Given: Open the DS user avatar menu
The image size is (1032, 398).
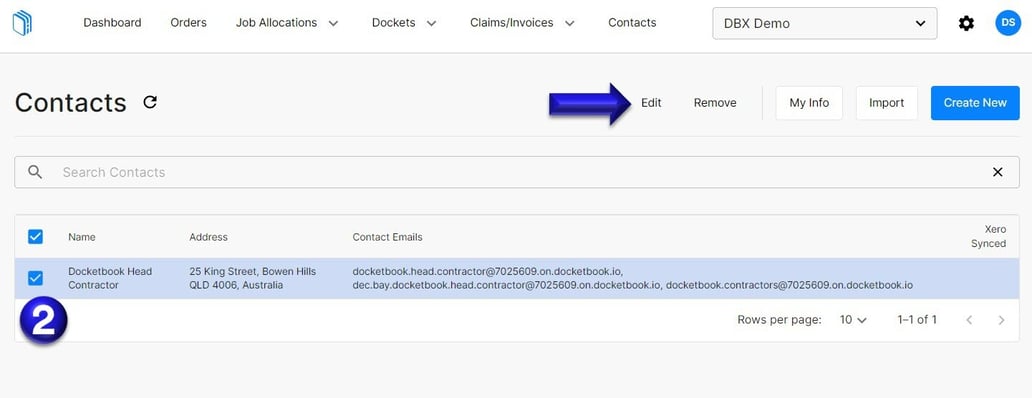Looking at the screenshot, I should point(1008,23).
